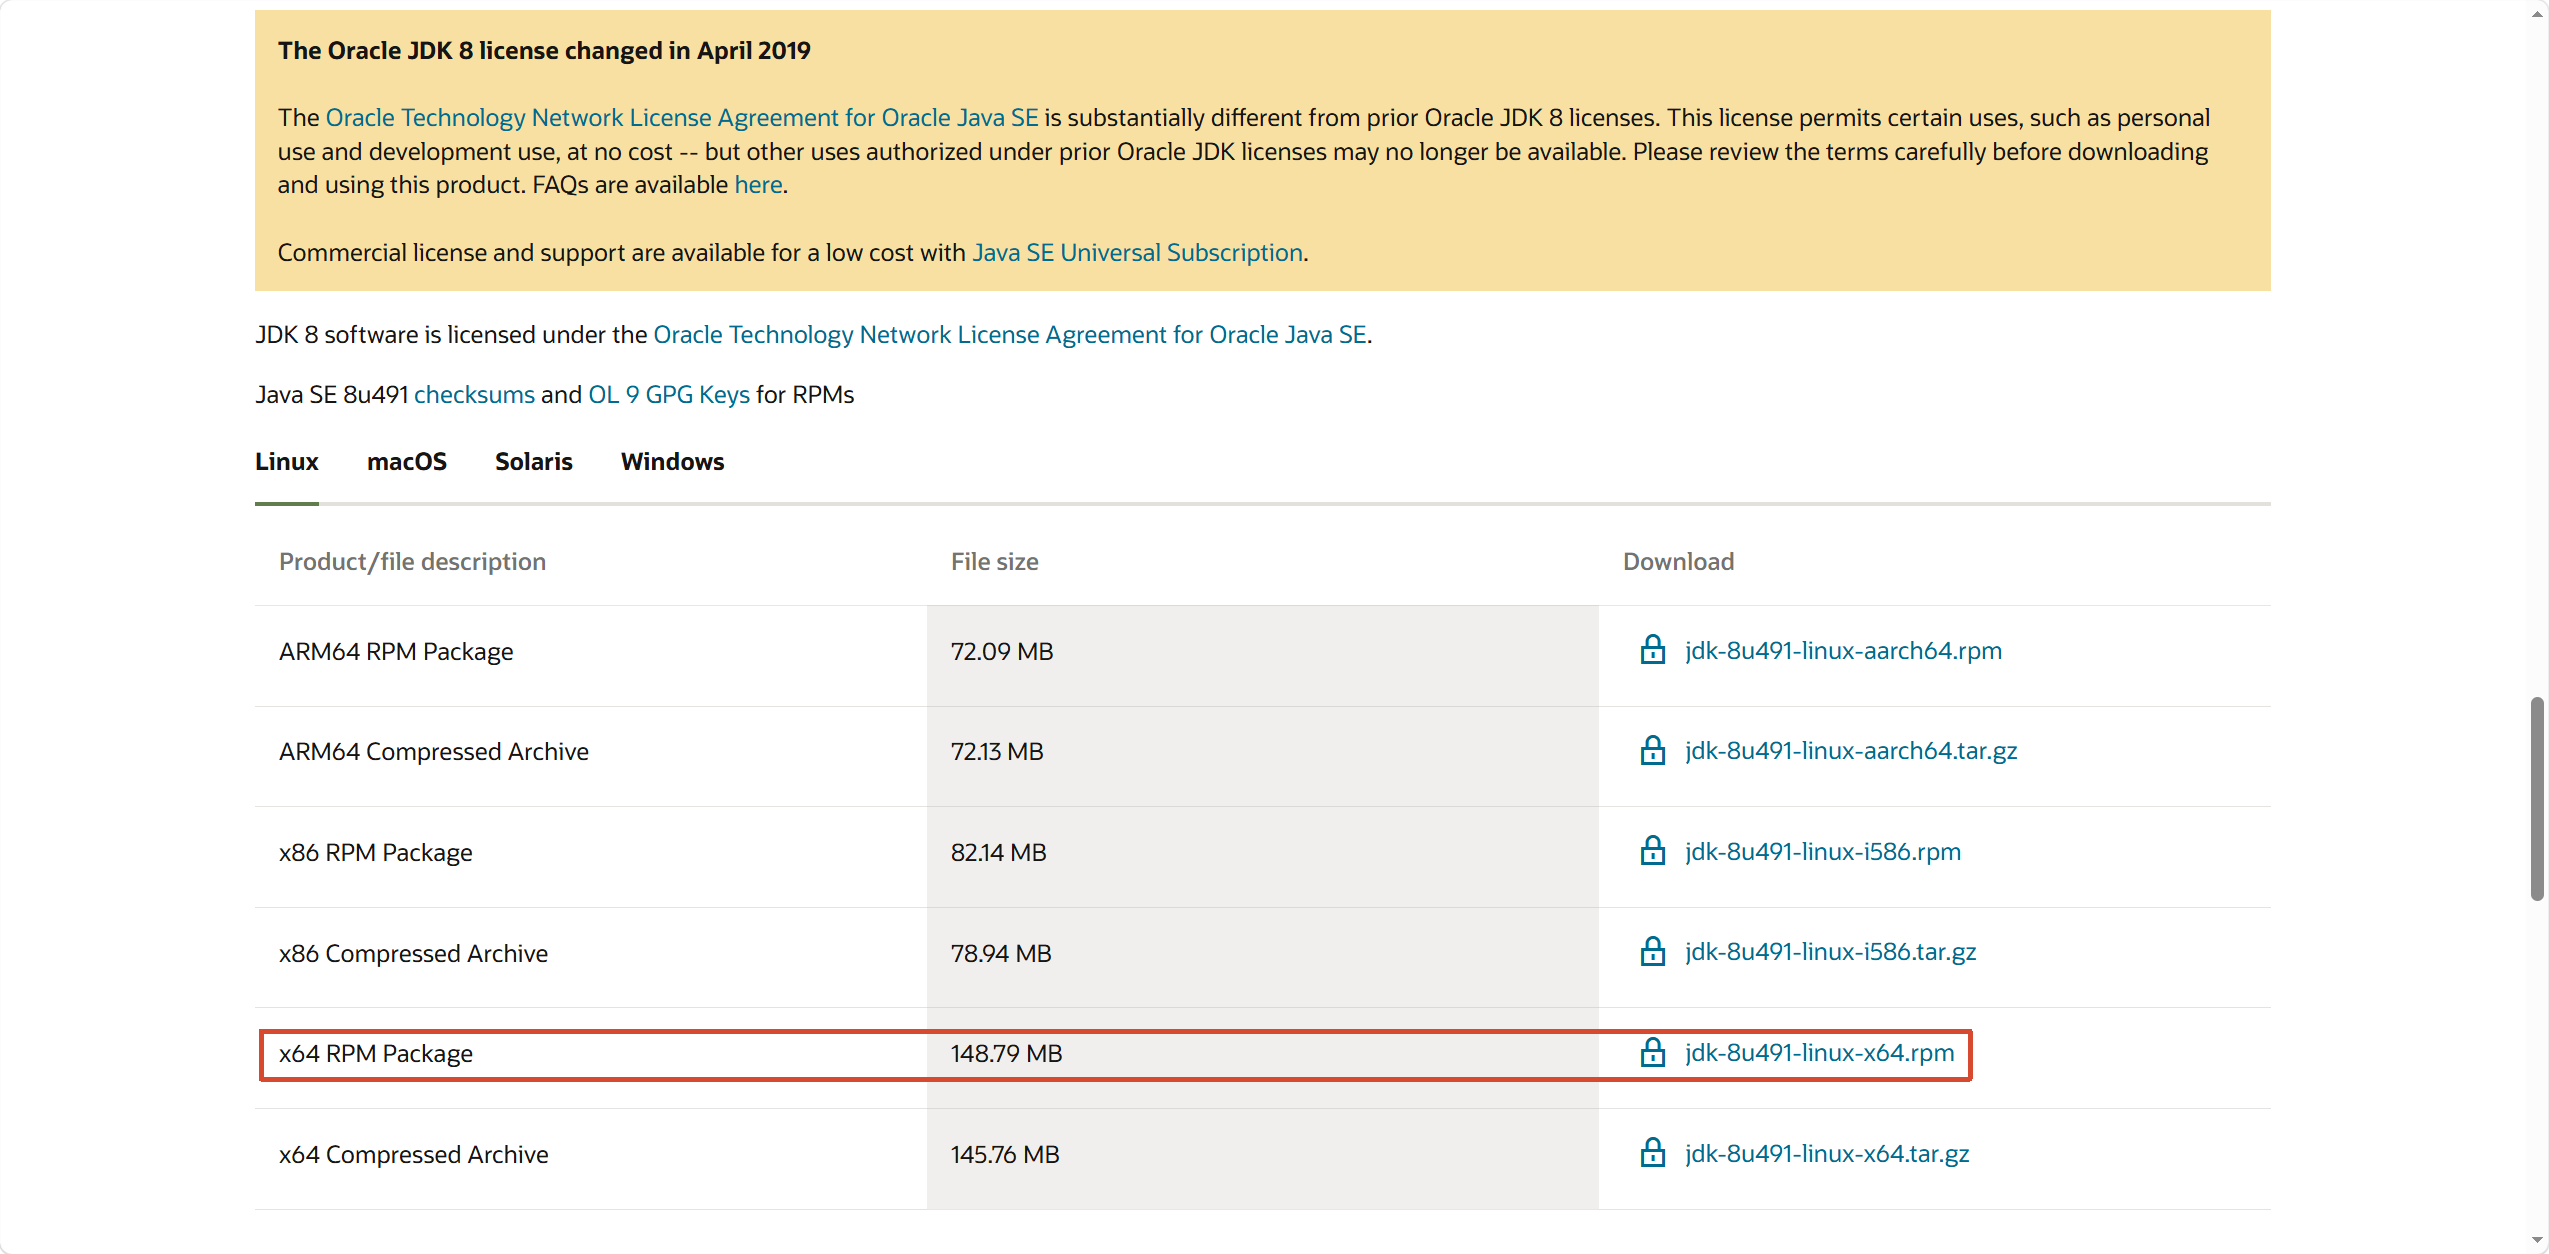Click heading 'The Oracle JDK 8 license changed'
This screenshot has height=1254, width=2549.
tap(544, 51)
